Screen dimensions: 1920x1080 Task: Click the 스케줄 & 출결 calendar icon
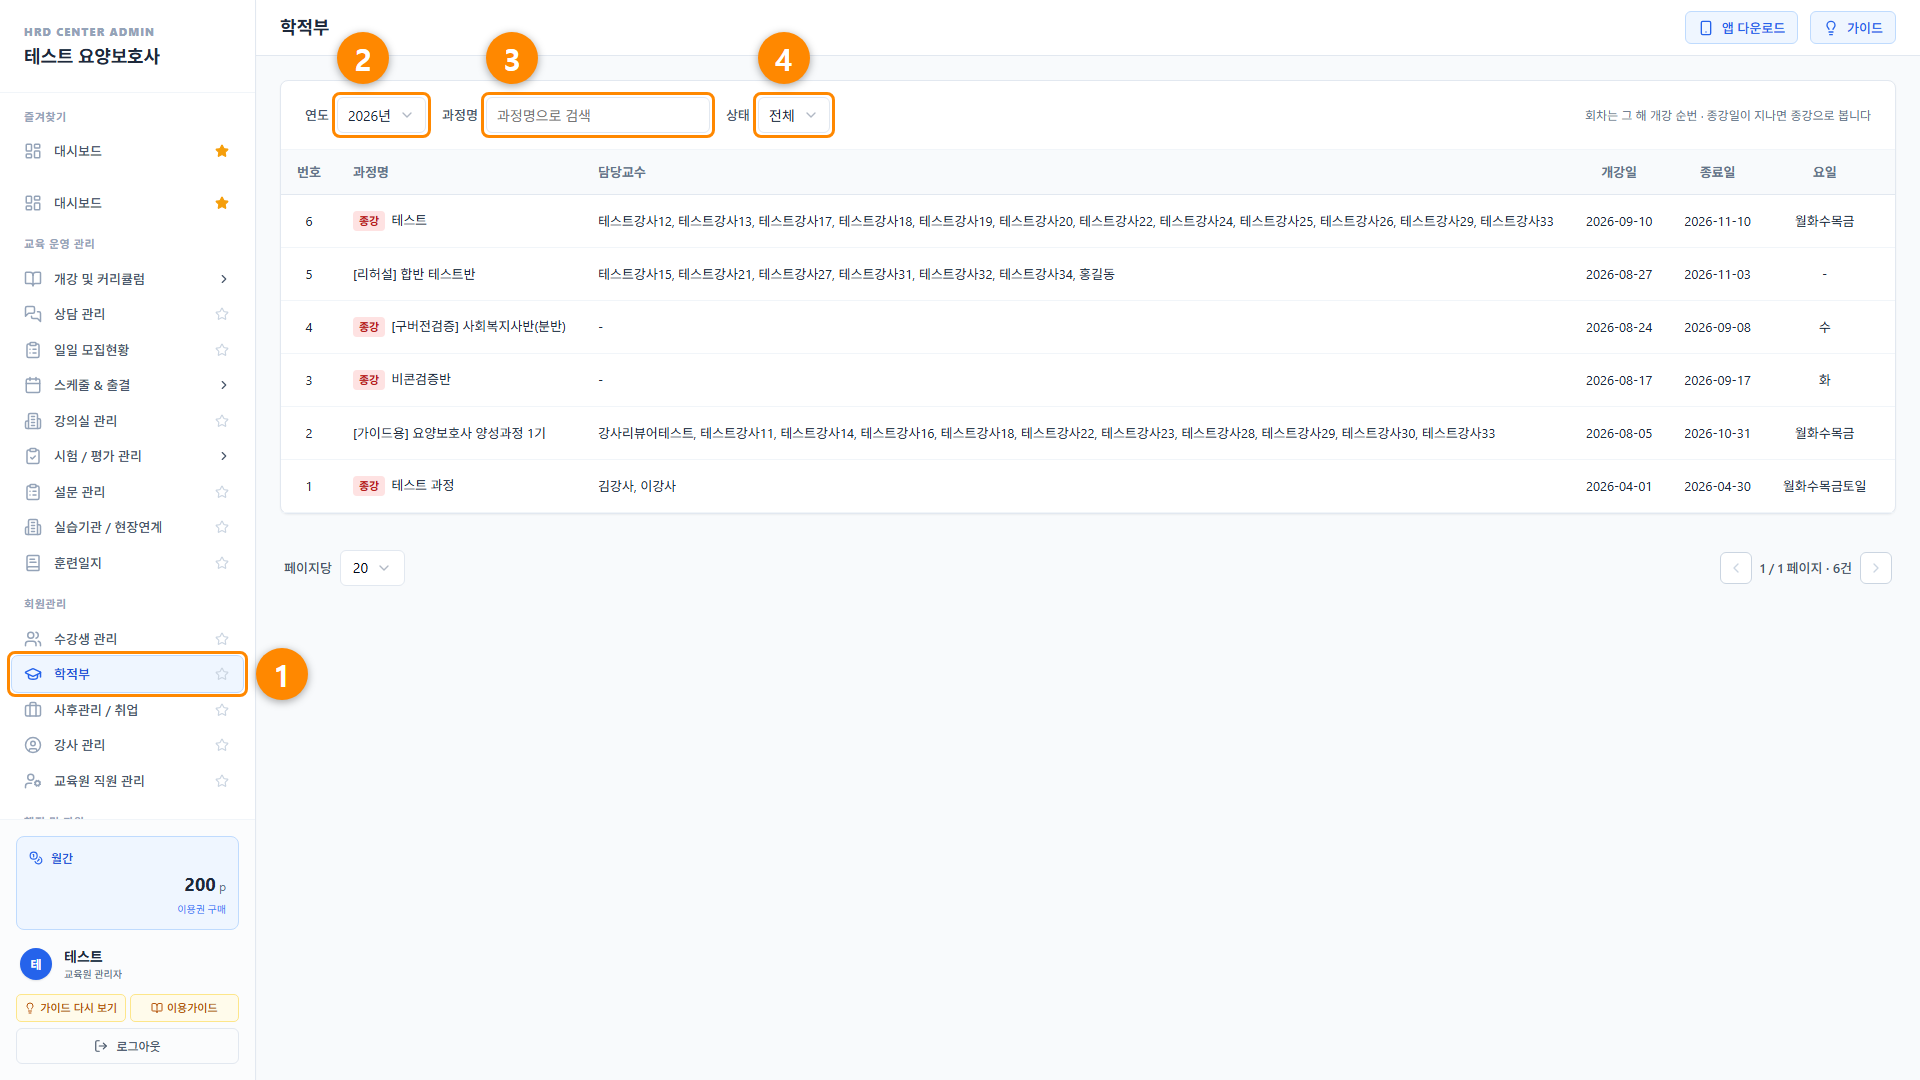33,385
